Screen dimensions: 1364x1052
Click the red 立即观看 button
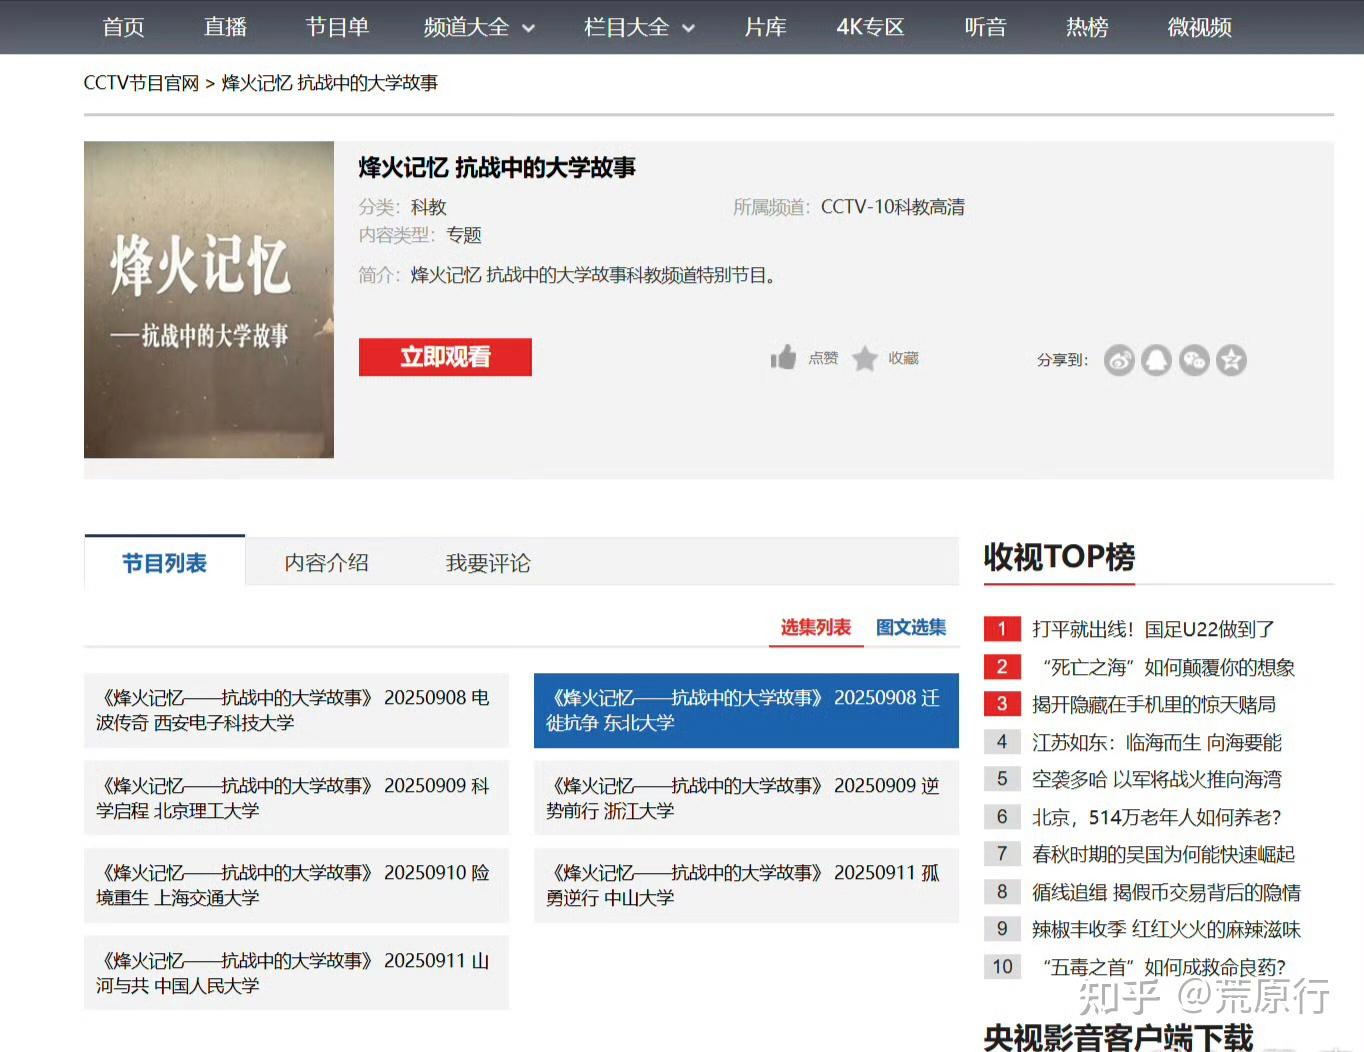[x=445, y=357]
